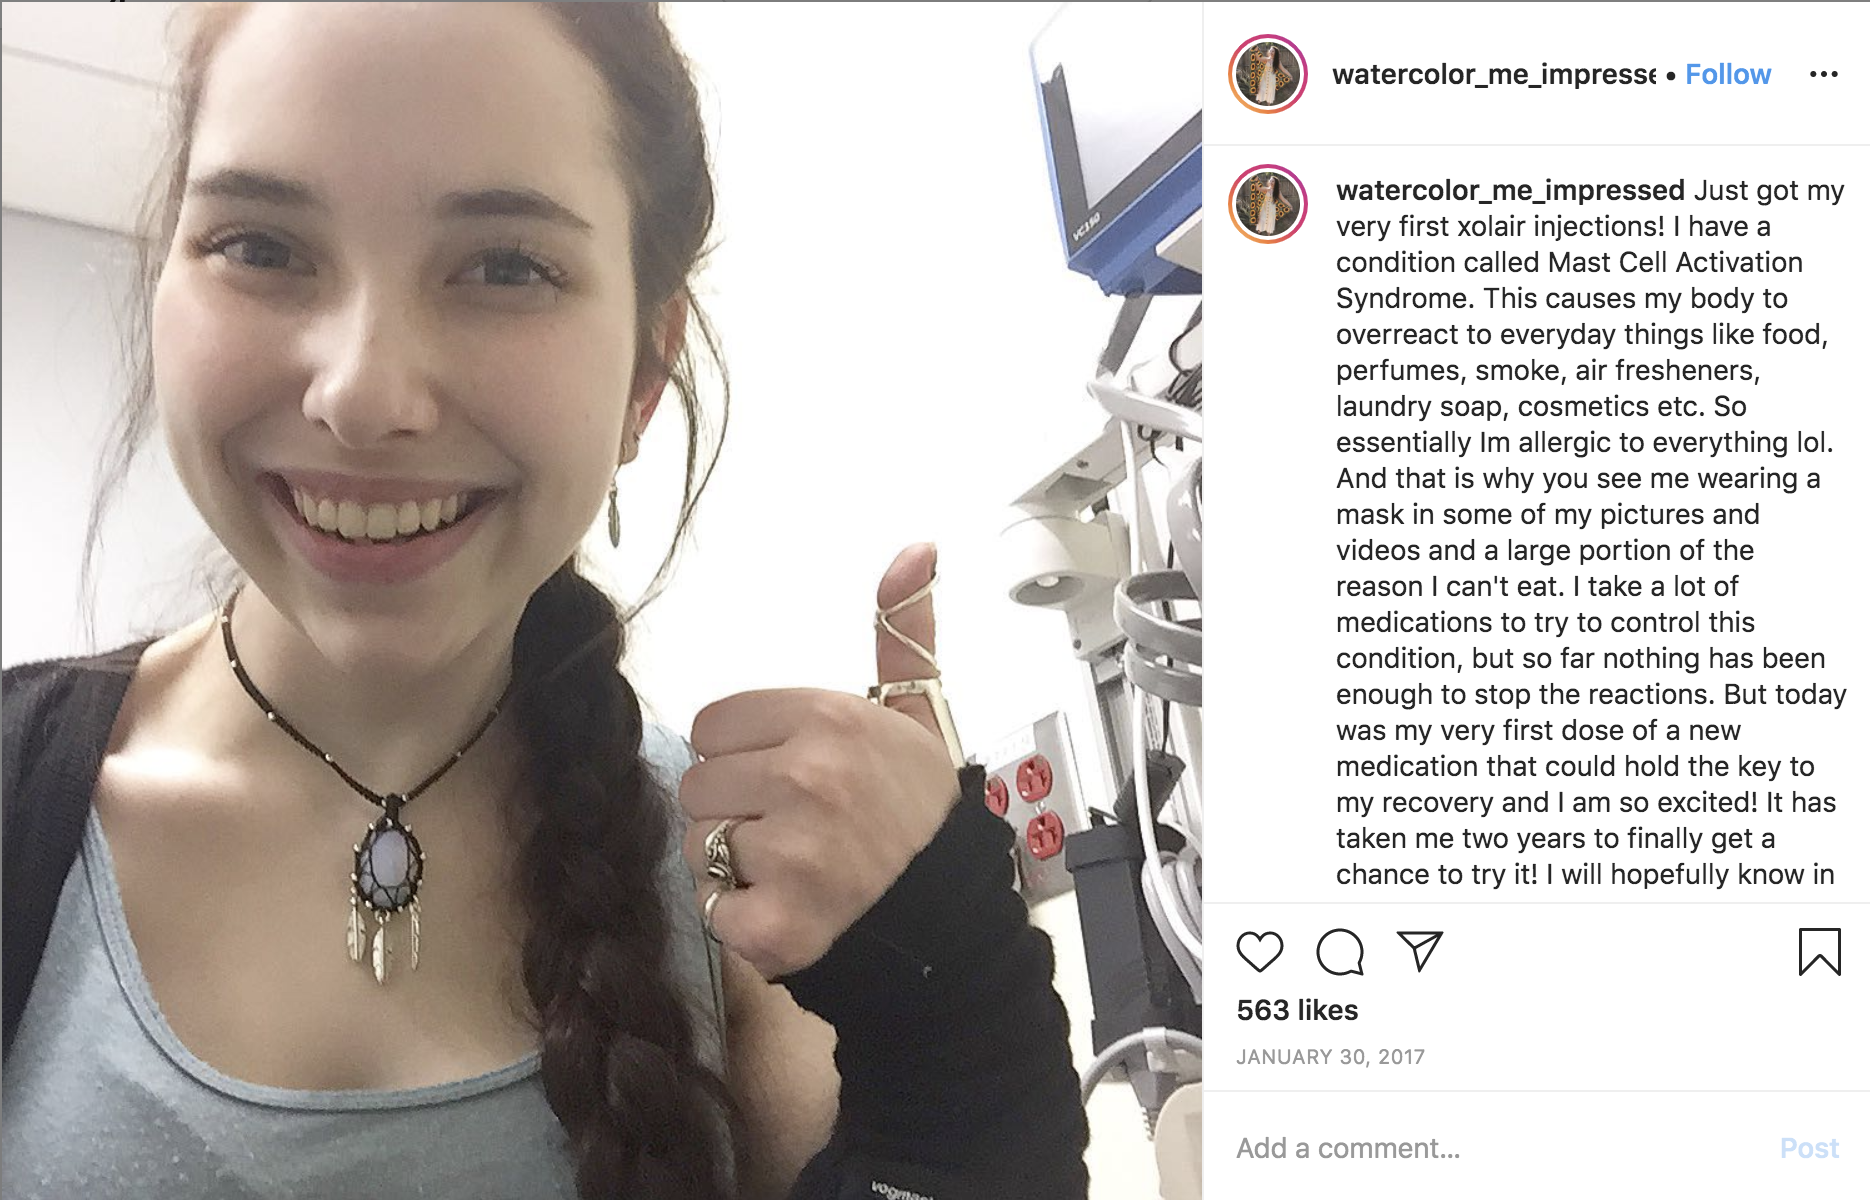1870x1200 pixels.
Task: Follow watercolor_me_impressed account
Action: tap(1728, 74)
